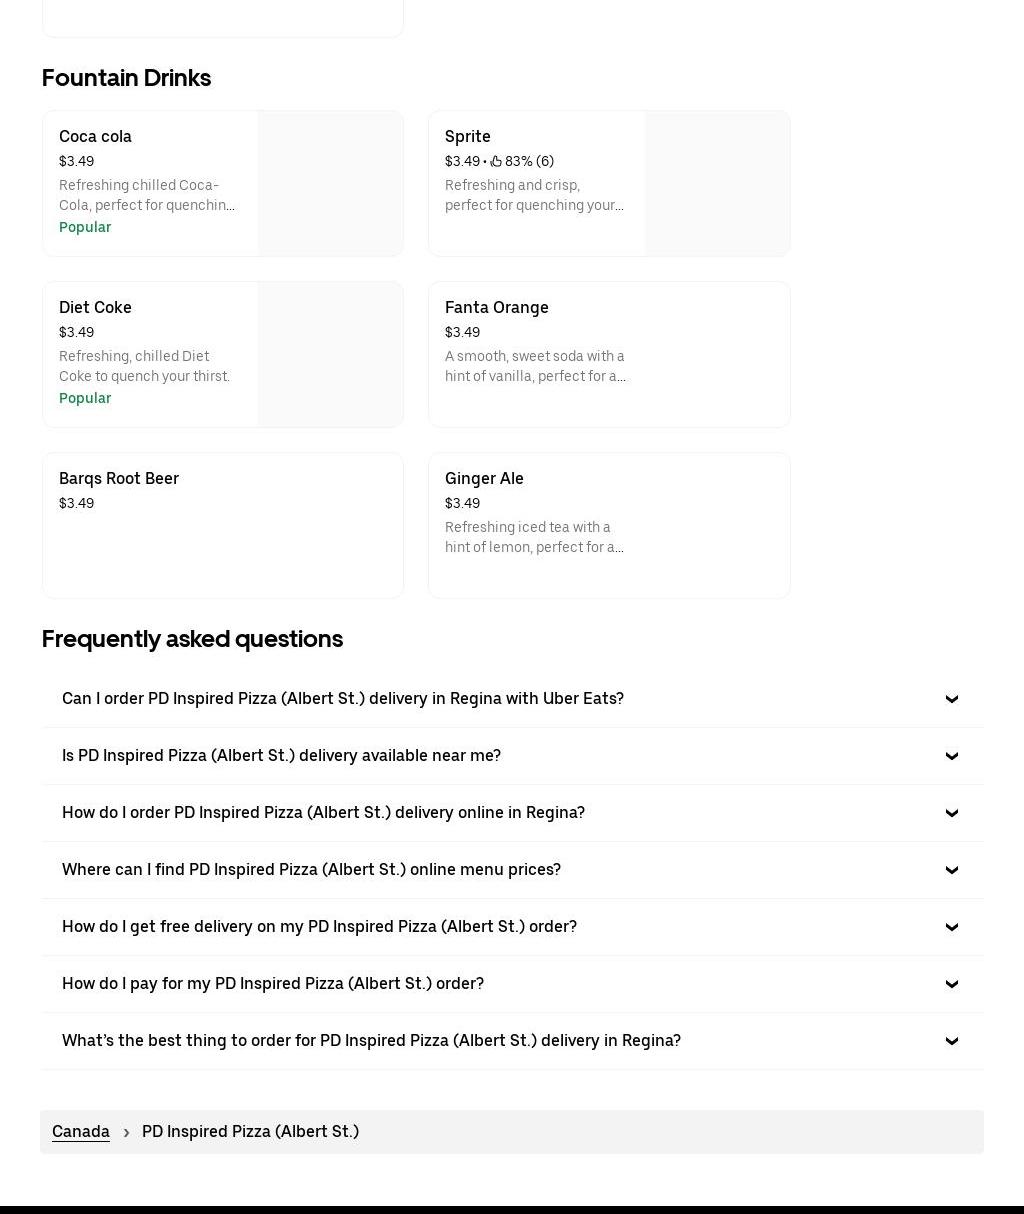Click the Sprite 83% (6) rating text
Screen dimensions: 1024x1214
tap(529, 161)
